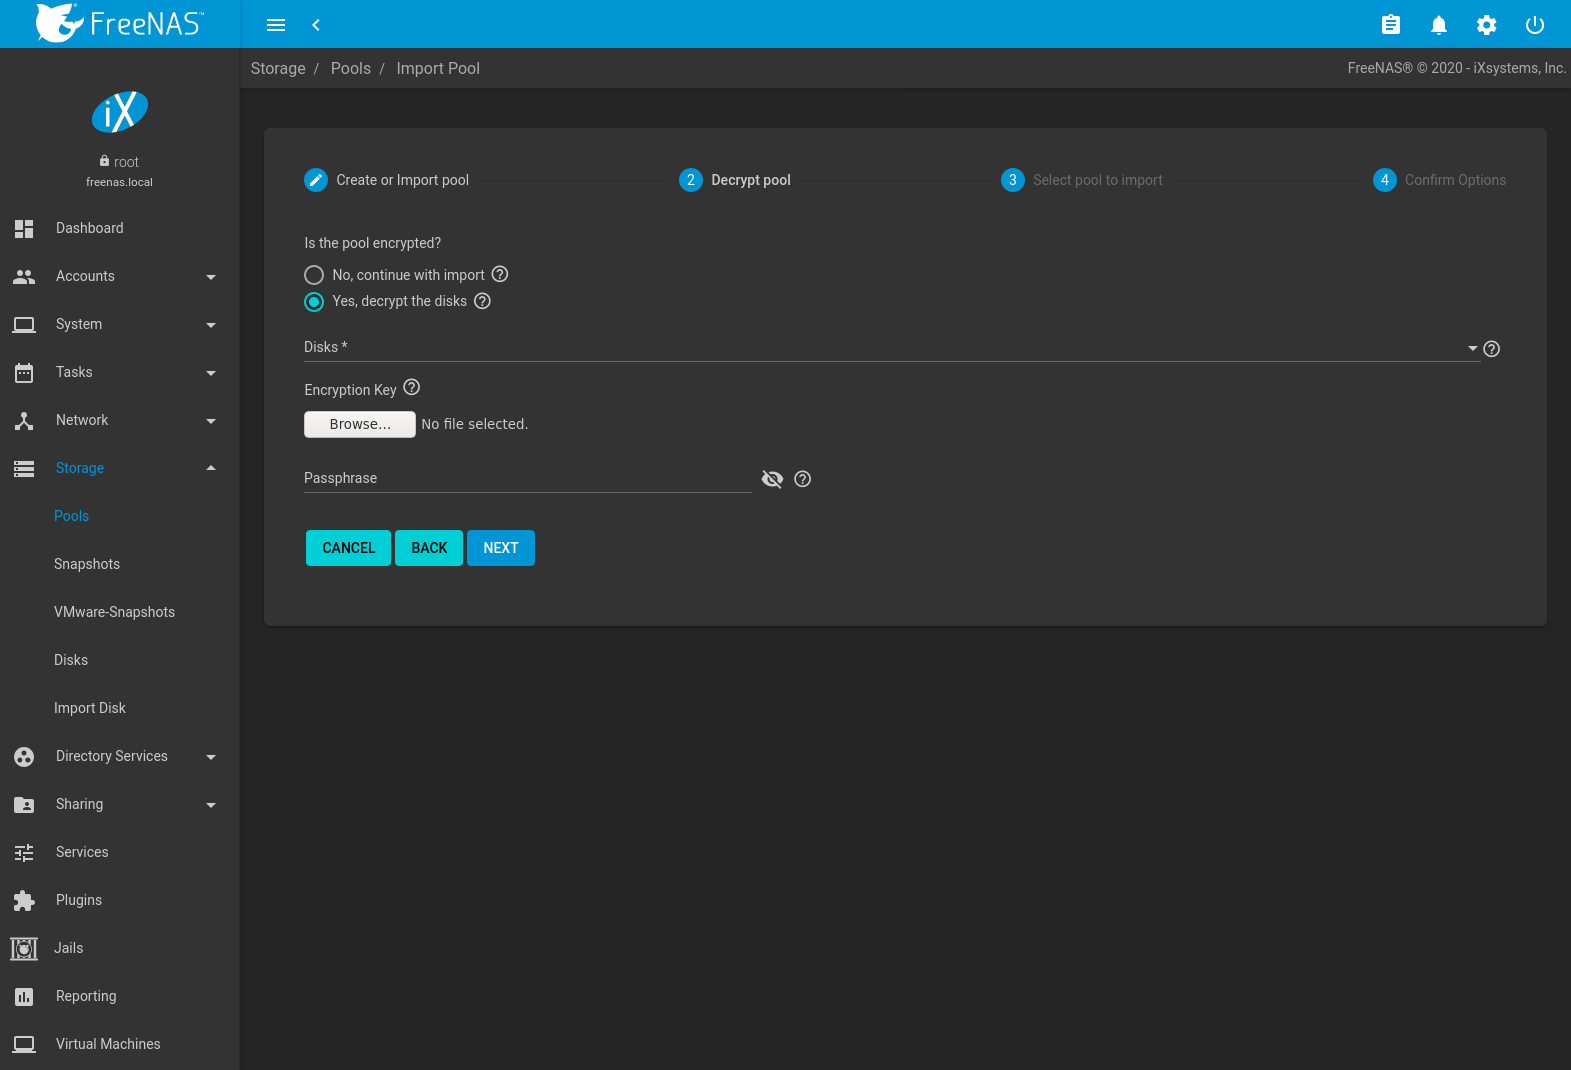
Task: Click help icon beside Passphrase field
Action: point(802,479)
